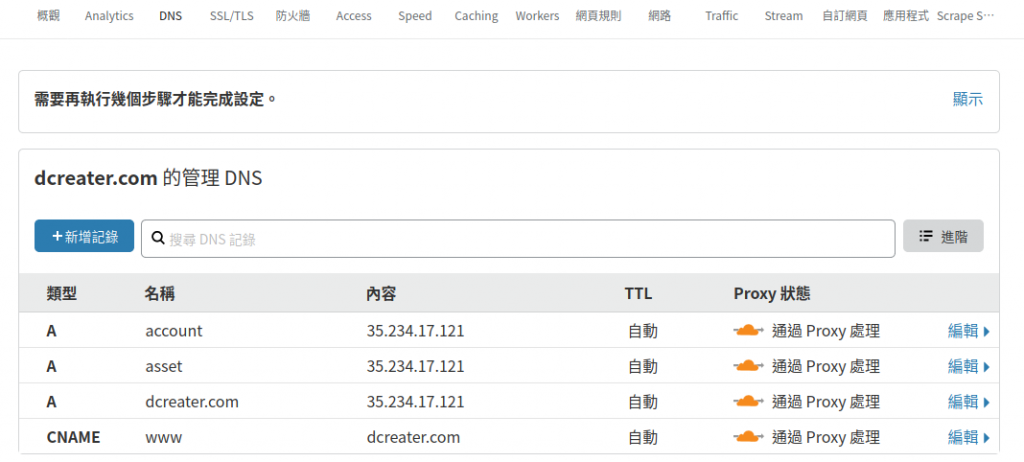Click the 名稱 column header
This screenshot has width=1024, height=462.
pos(160,294)
